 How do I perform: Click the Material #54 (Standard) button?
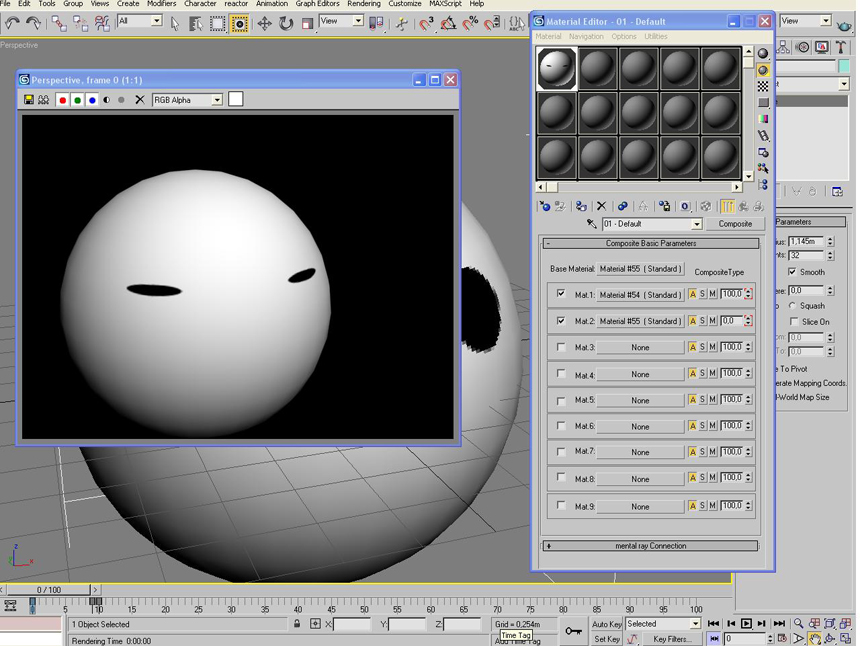[640, 295]
